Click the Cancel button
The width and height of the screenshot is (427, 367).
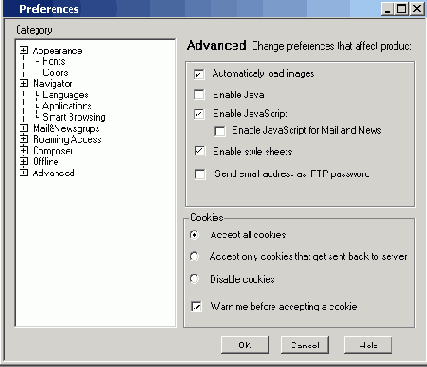coord(305,345)
